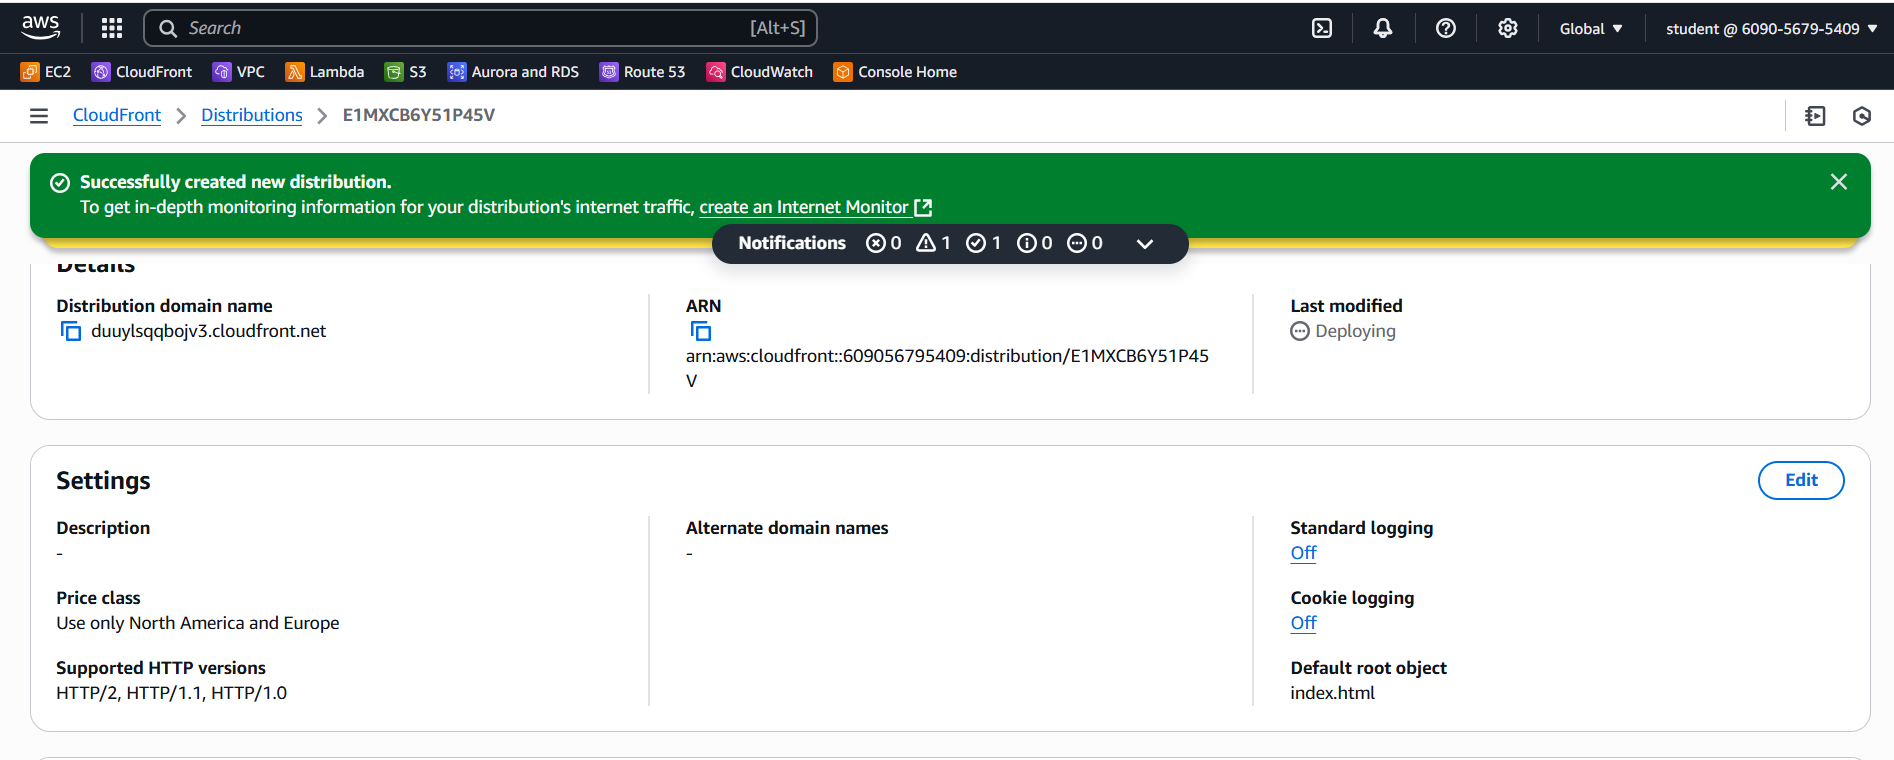Viewport: 1894px width, 760px height.
Task: Click the in-progress count icon in Notifications
Action: coord(1077,243)
